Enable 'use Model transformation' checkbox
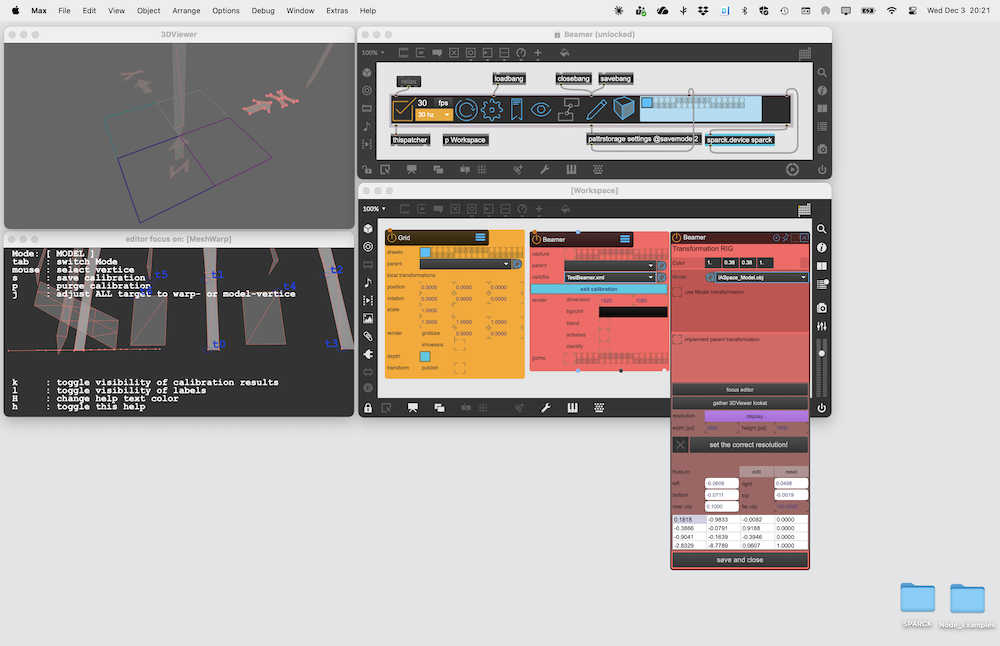The height and width of the screenshot is (646, 1000). pos(678,292)
